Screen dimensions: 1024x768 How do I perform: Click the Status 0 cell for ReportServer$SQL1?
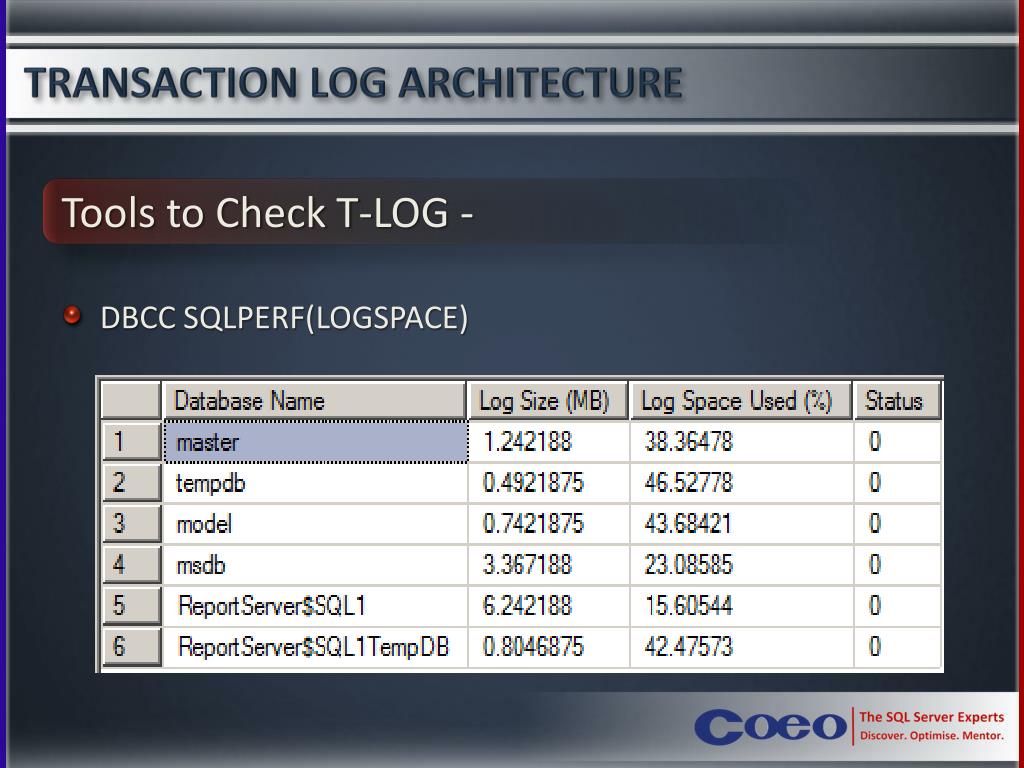coord(898,606)
